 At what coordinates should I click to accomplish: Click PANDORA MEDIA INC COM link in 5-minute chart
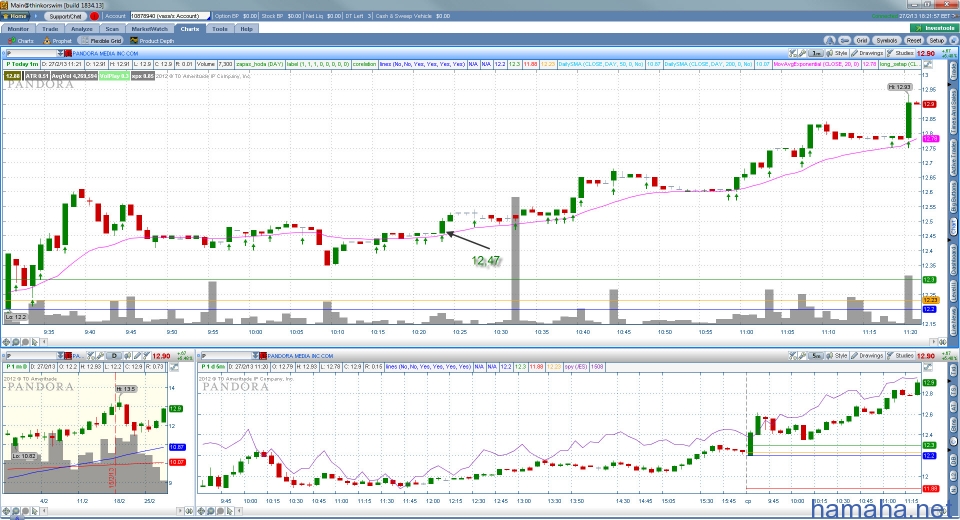click(300, 355)
